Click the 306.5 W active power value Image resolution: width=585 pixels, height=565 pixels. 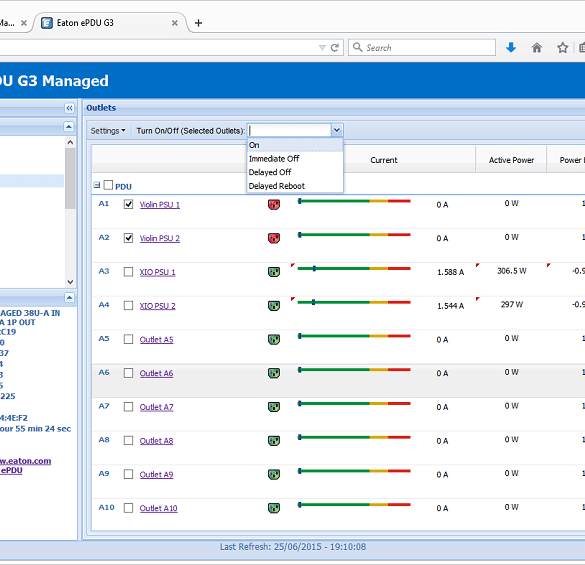coord(512,271)
